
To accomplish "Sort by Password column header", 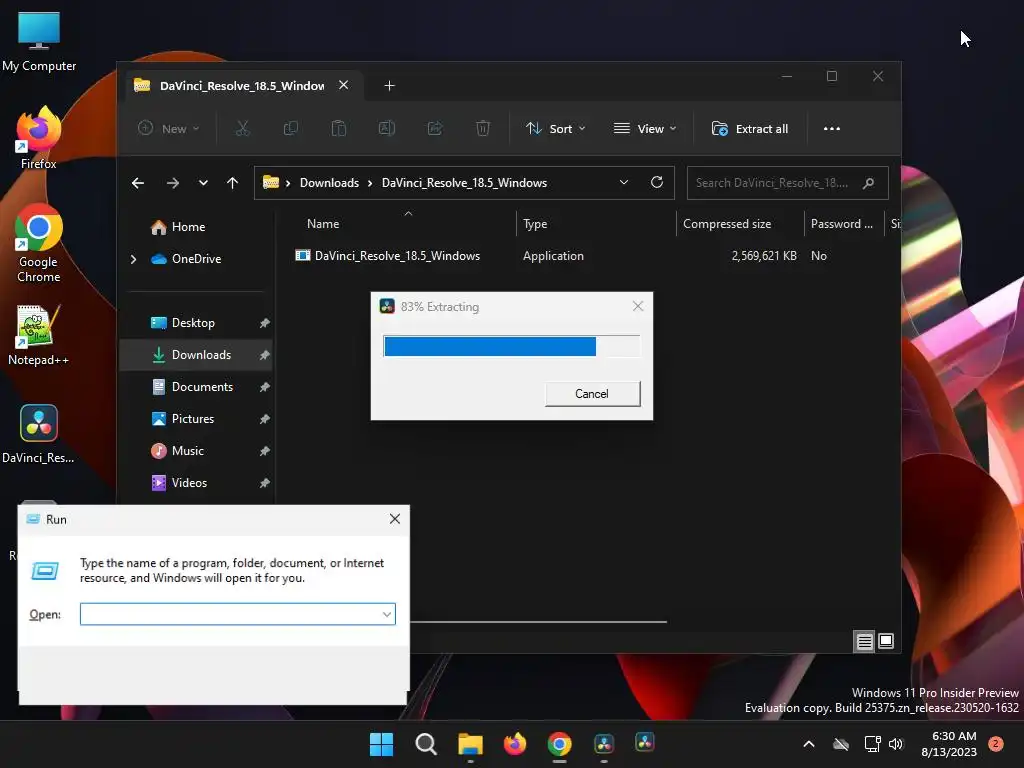I will click(x=842, y=223).
